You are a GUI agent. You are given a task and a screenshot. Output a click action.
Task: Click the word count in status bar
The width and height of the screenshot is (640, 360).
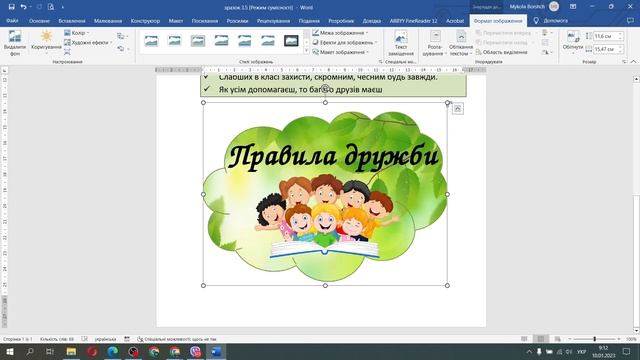point(57,339)
